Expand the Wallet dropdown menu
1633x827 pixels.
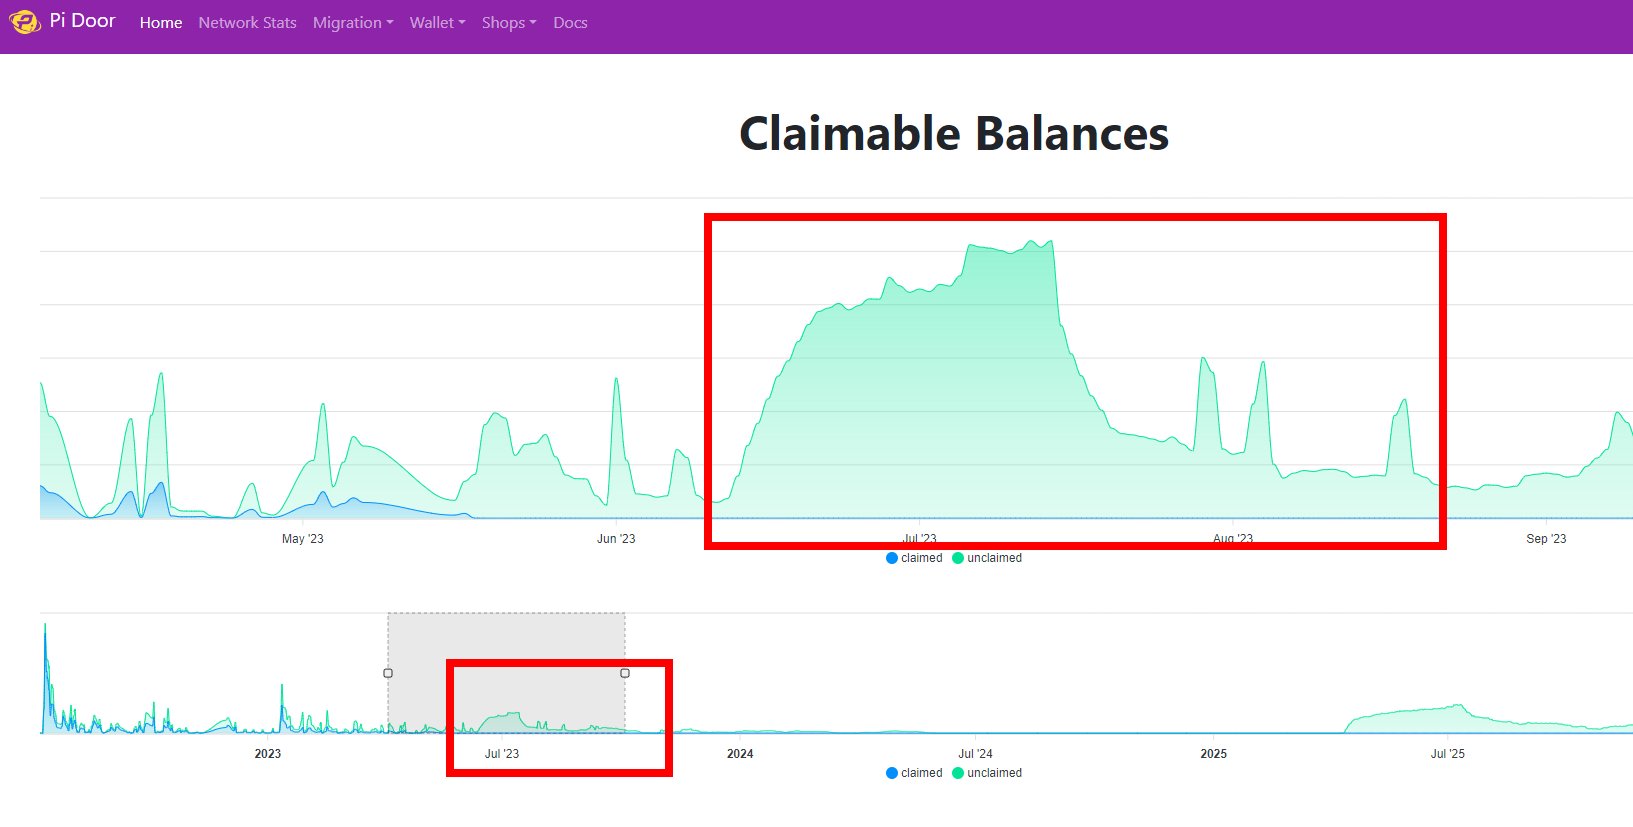click(437, 22)
